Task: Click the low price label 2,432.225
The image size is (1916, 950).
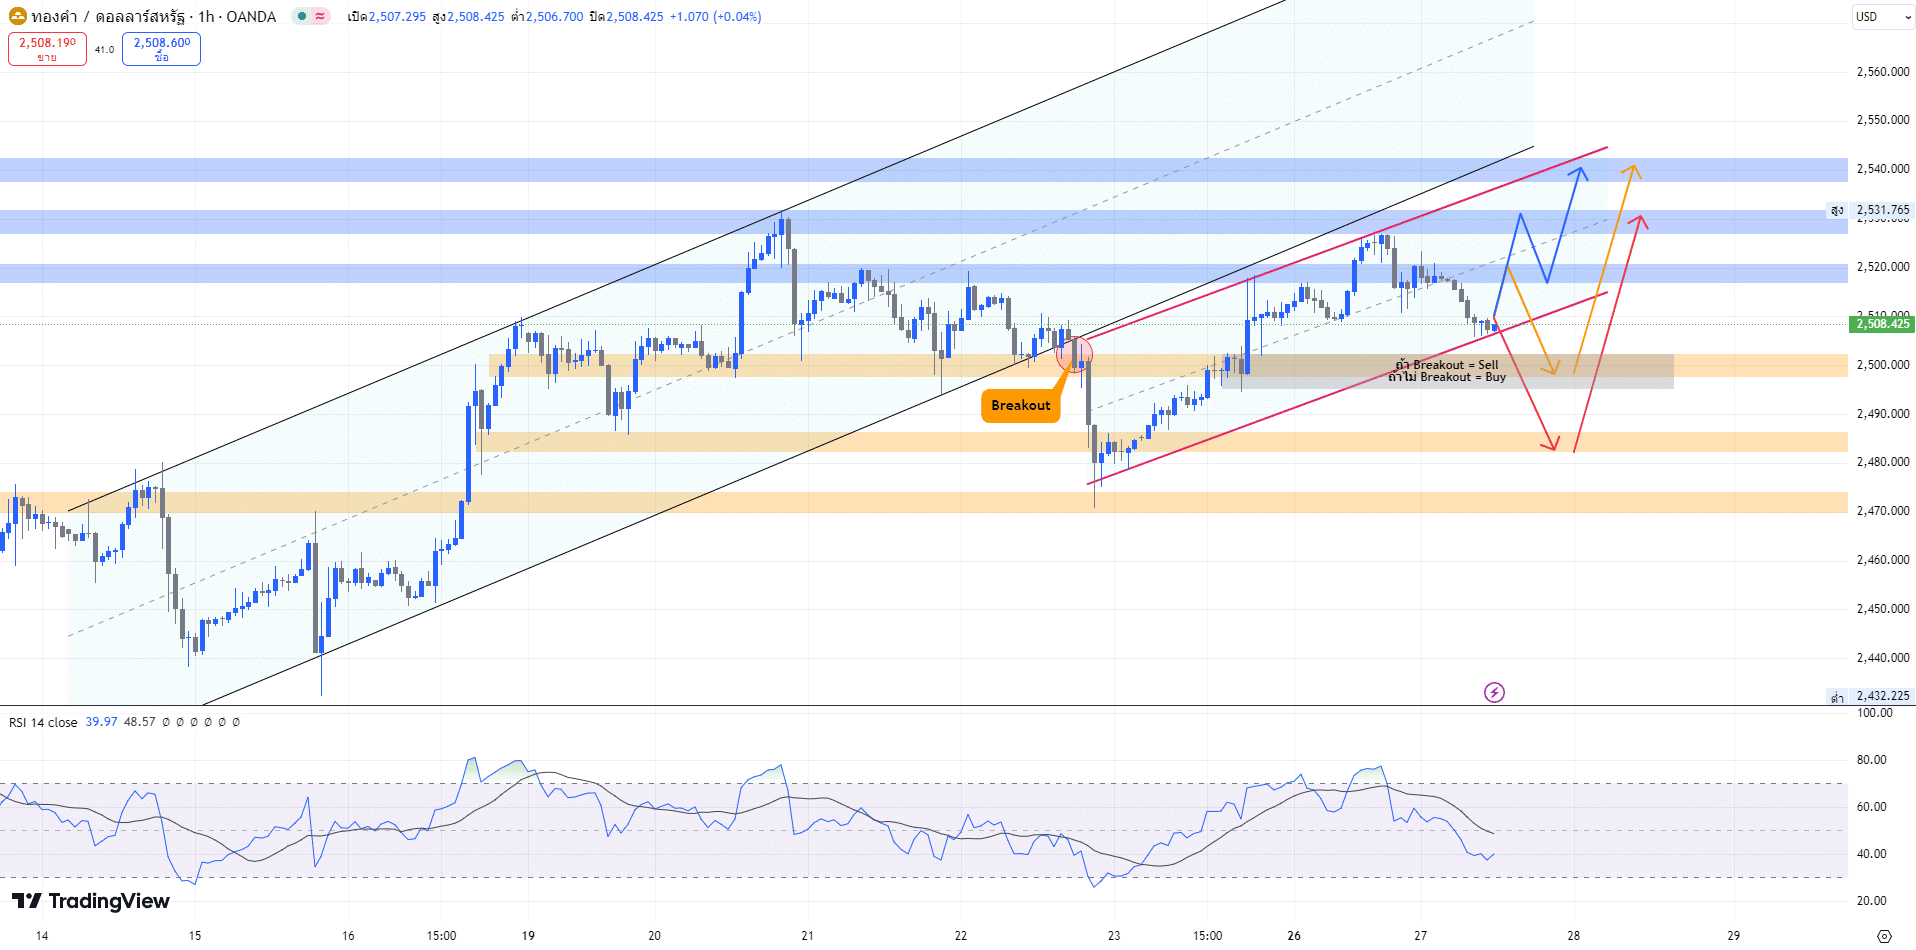Action: (1883, 696)
